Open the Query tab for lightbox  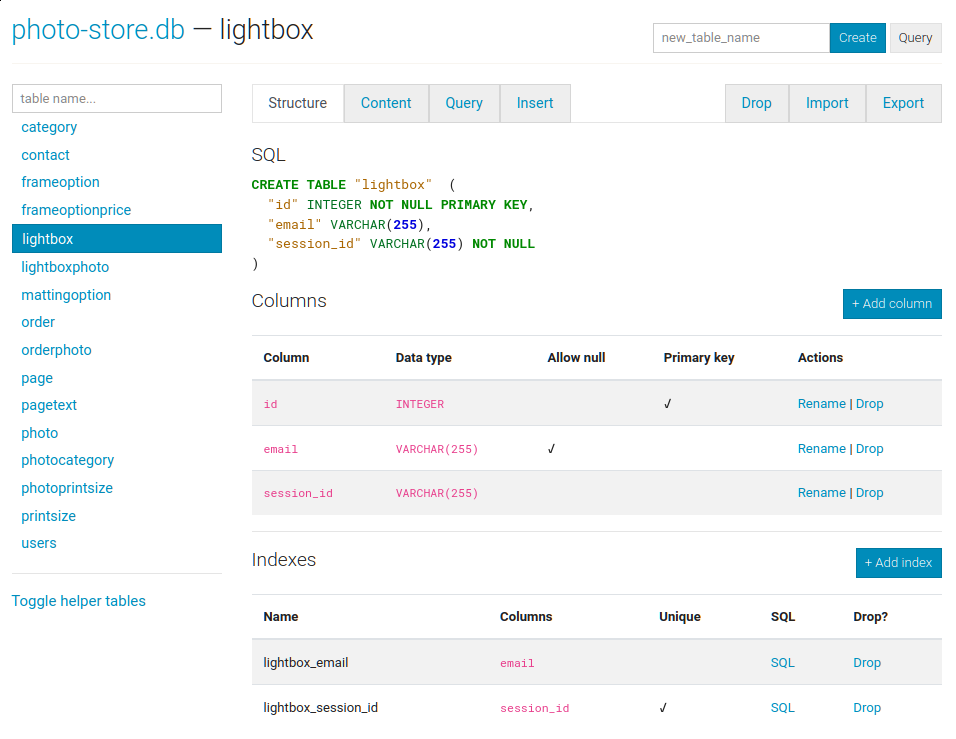click(464, 103)
